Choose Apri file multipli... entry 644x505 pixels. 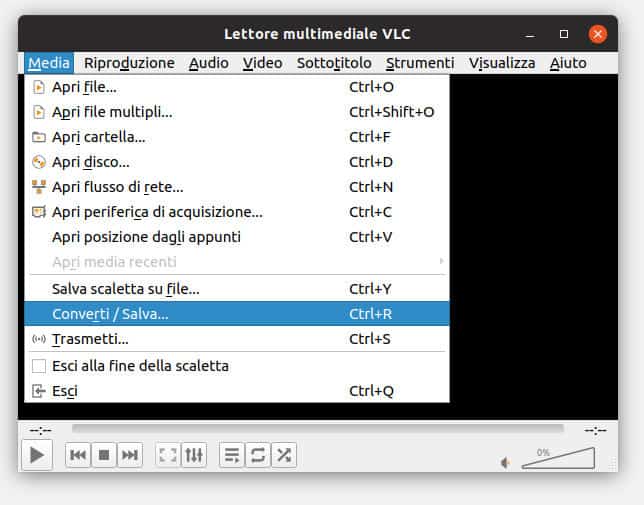pyautogui.click(x=237, y=112)
